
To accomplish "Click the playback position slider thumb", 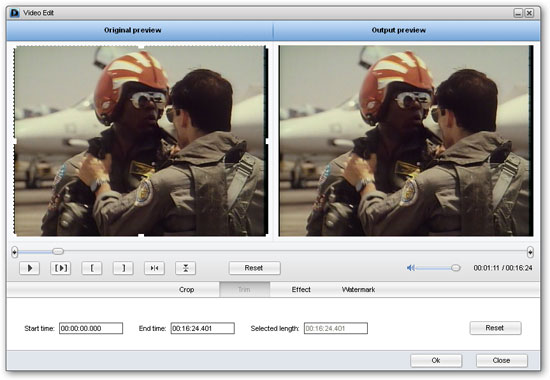I will [x=58, y=251].
